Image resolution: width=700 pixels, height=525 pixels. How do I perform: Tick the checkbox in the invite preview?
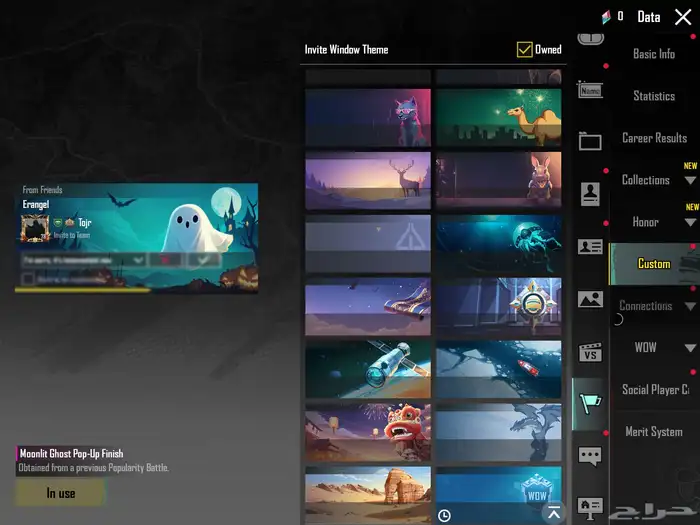point(29,279)
